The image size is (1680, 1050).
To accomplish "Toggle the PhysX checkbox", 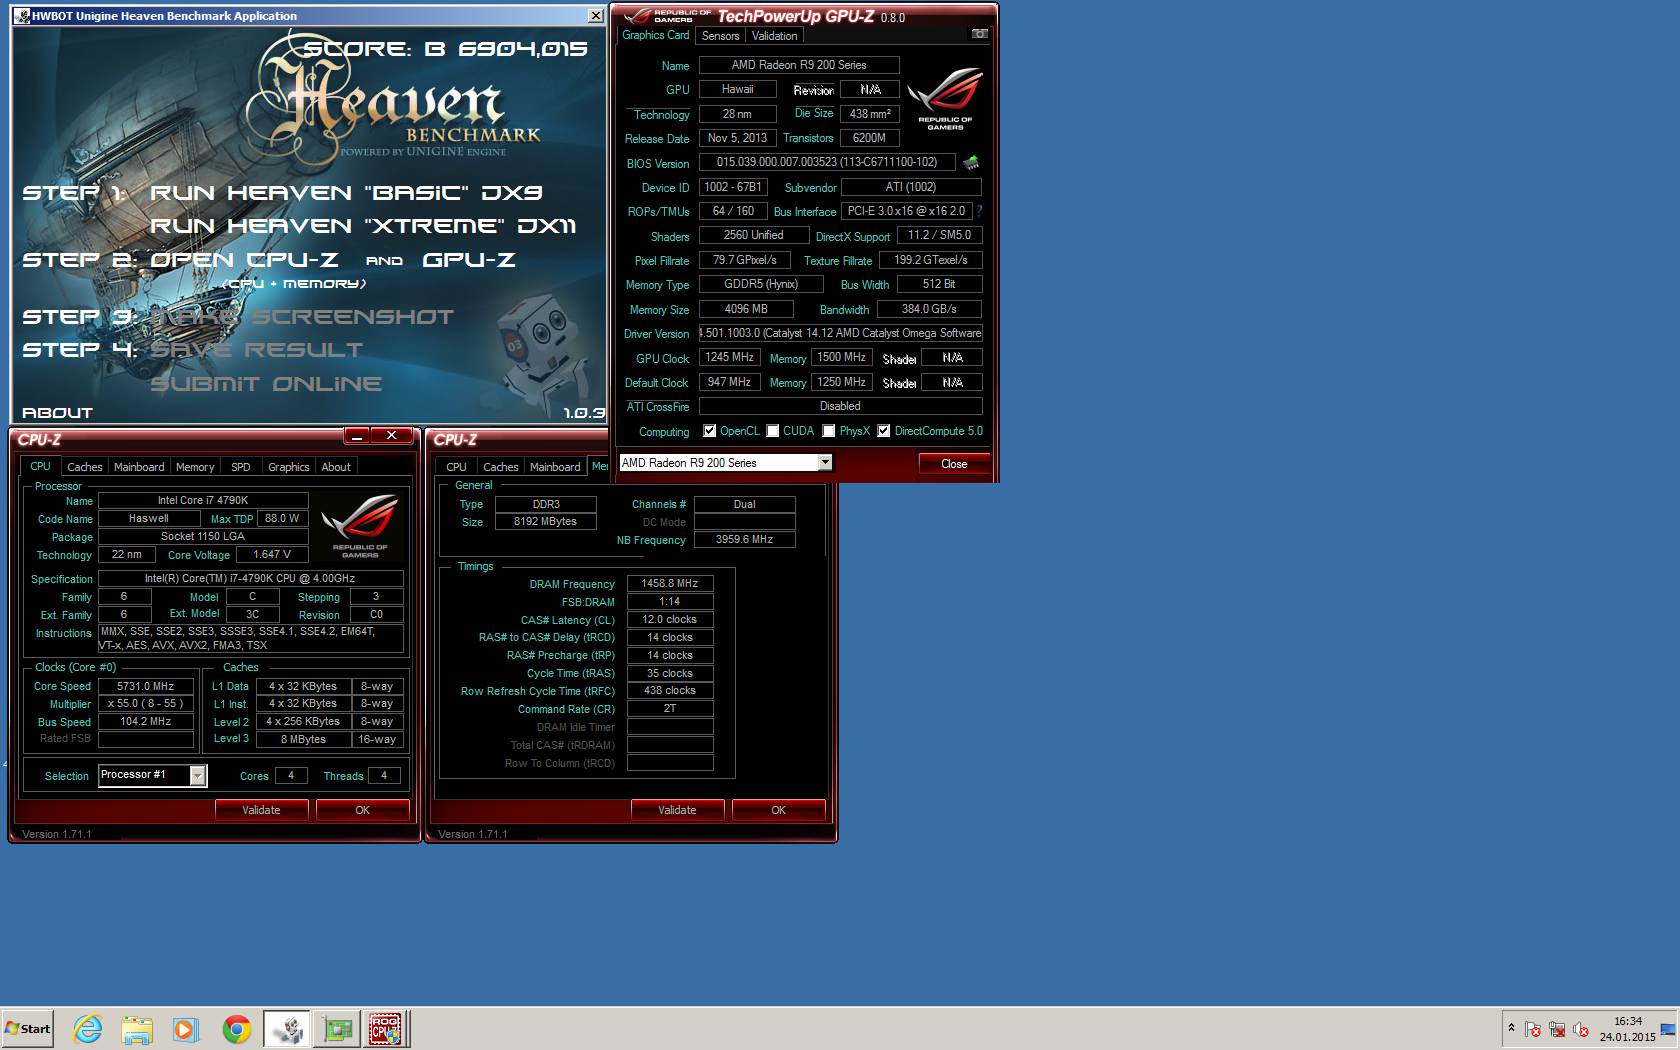I will [829, 431].
